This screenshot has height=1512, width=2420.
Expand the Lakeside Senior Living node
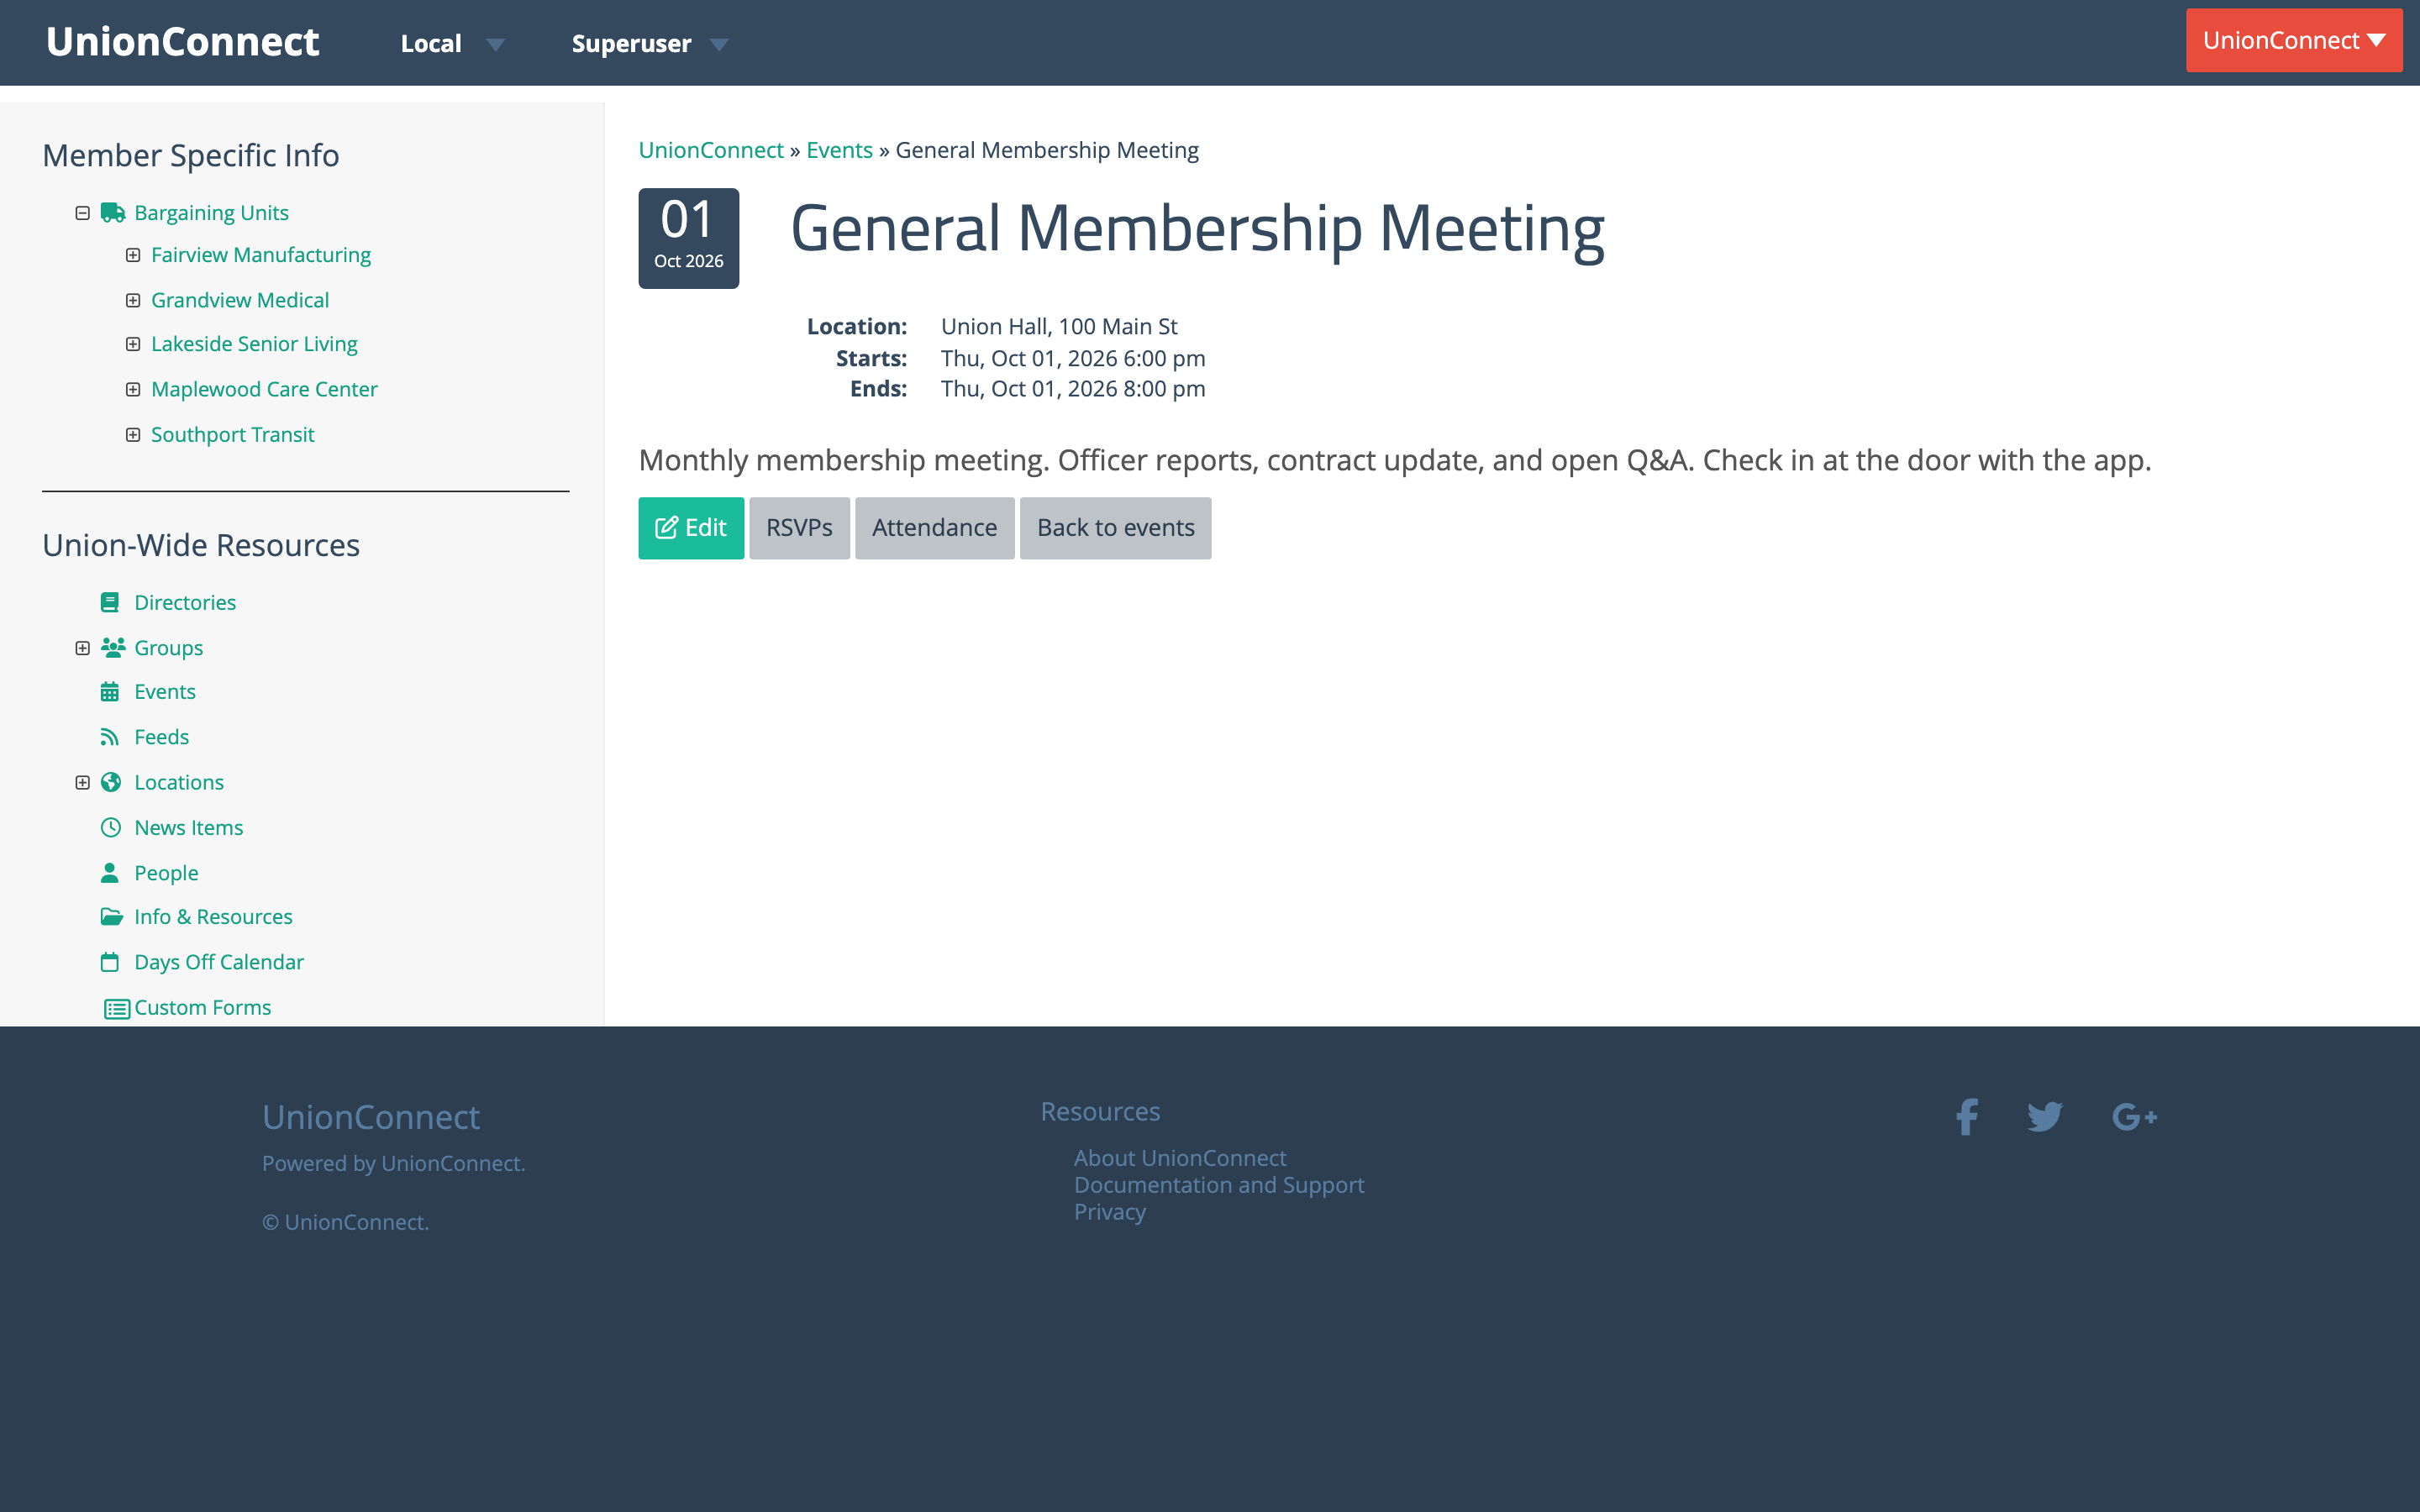click(x=133, y=344)
